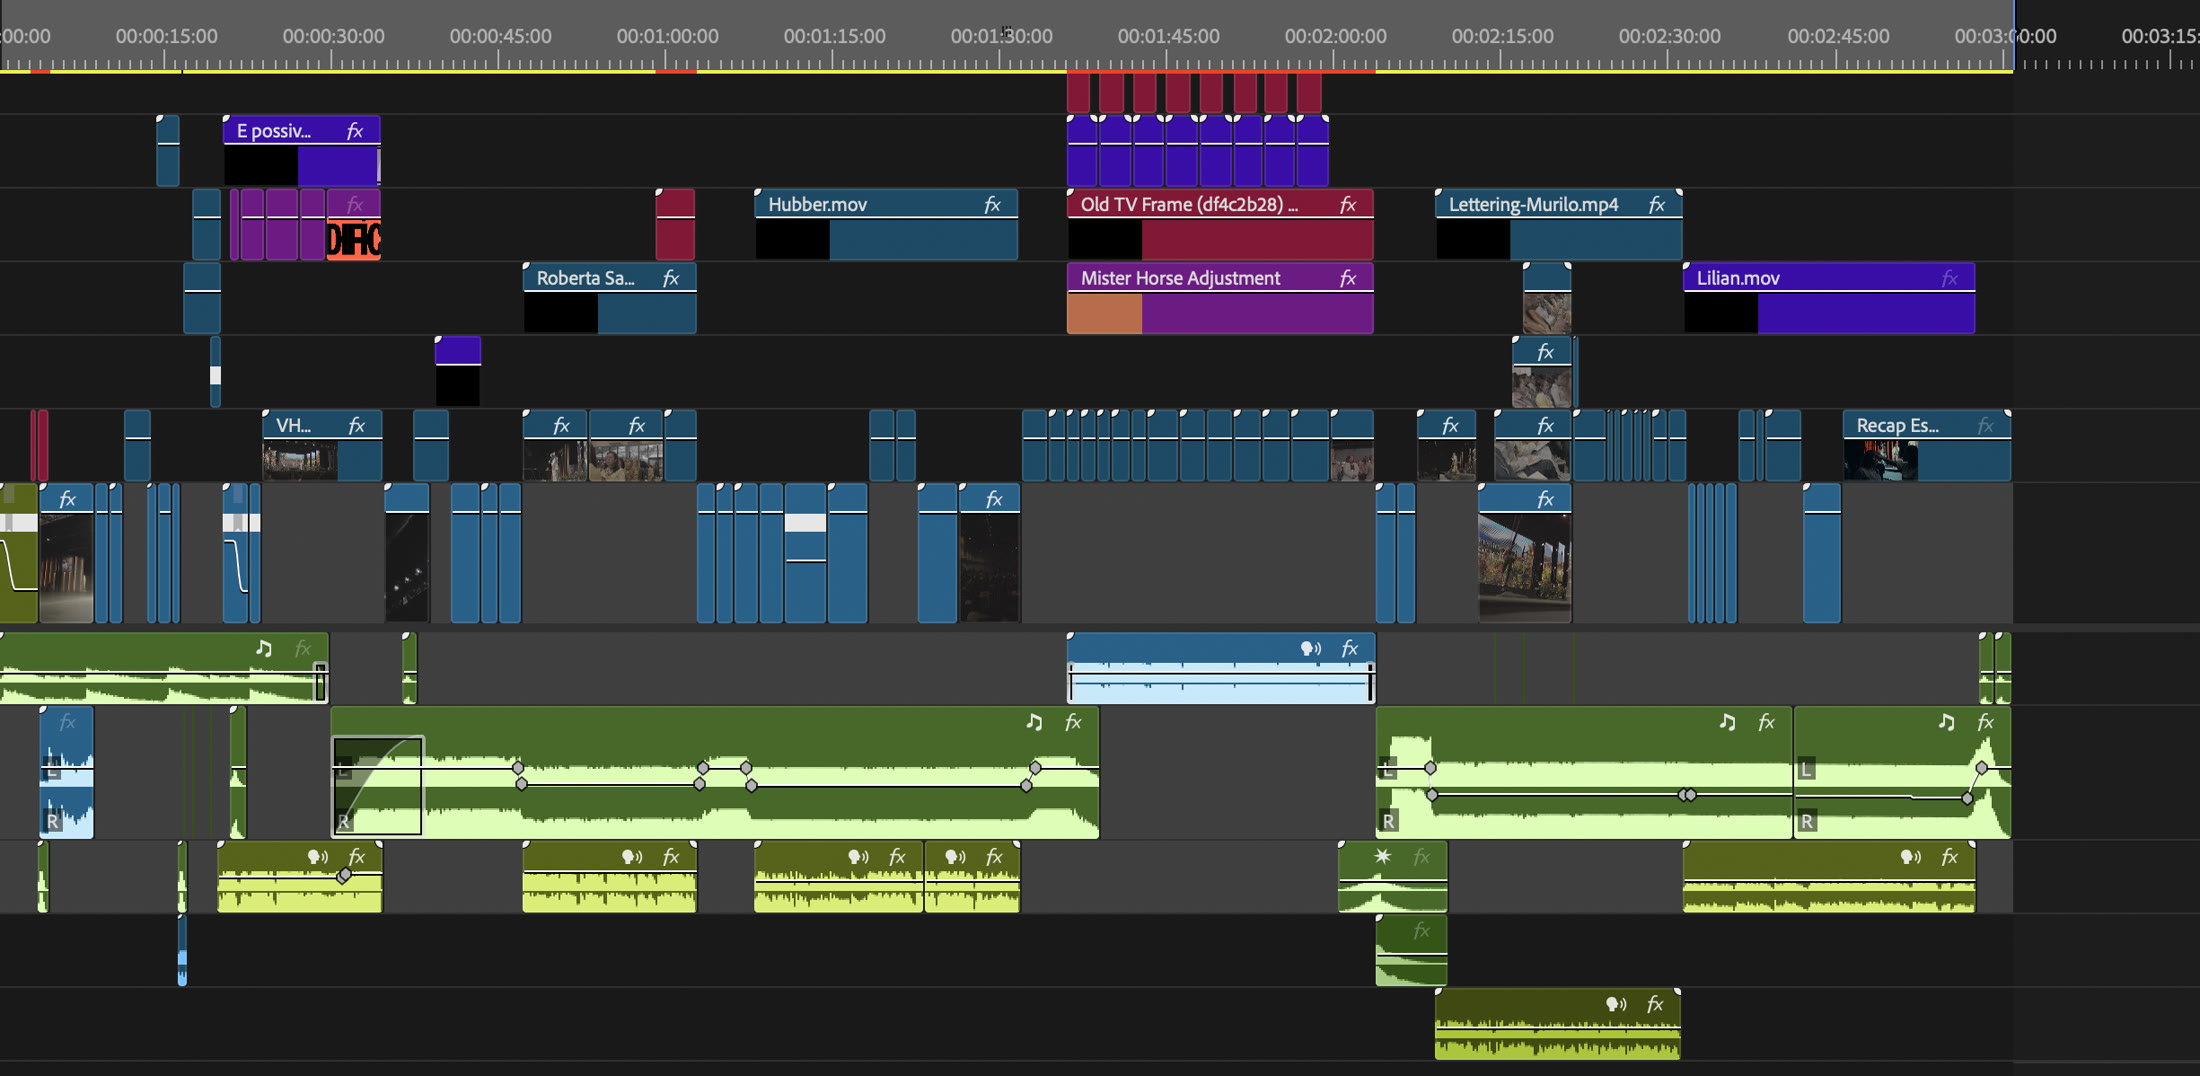
Task: Click music note on the final music clip at sequence end
Action: pos(1946,722)
